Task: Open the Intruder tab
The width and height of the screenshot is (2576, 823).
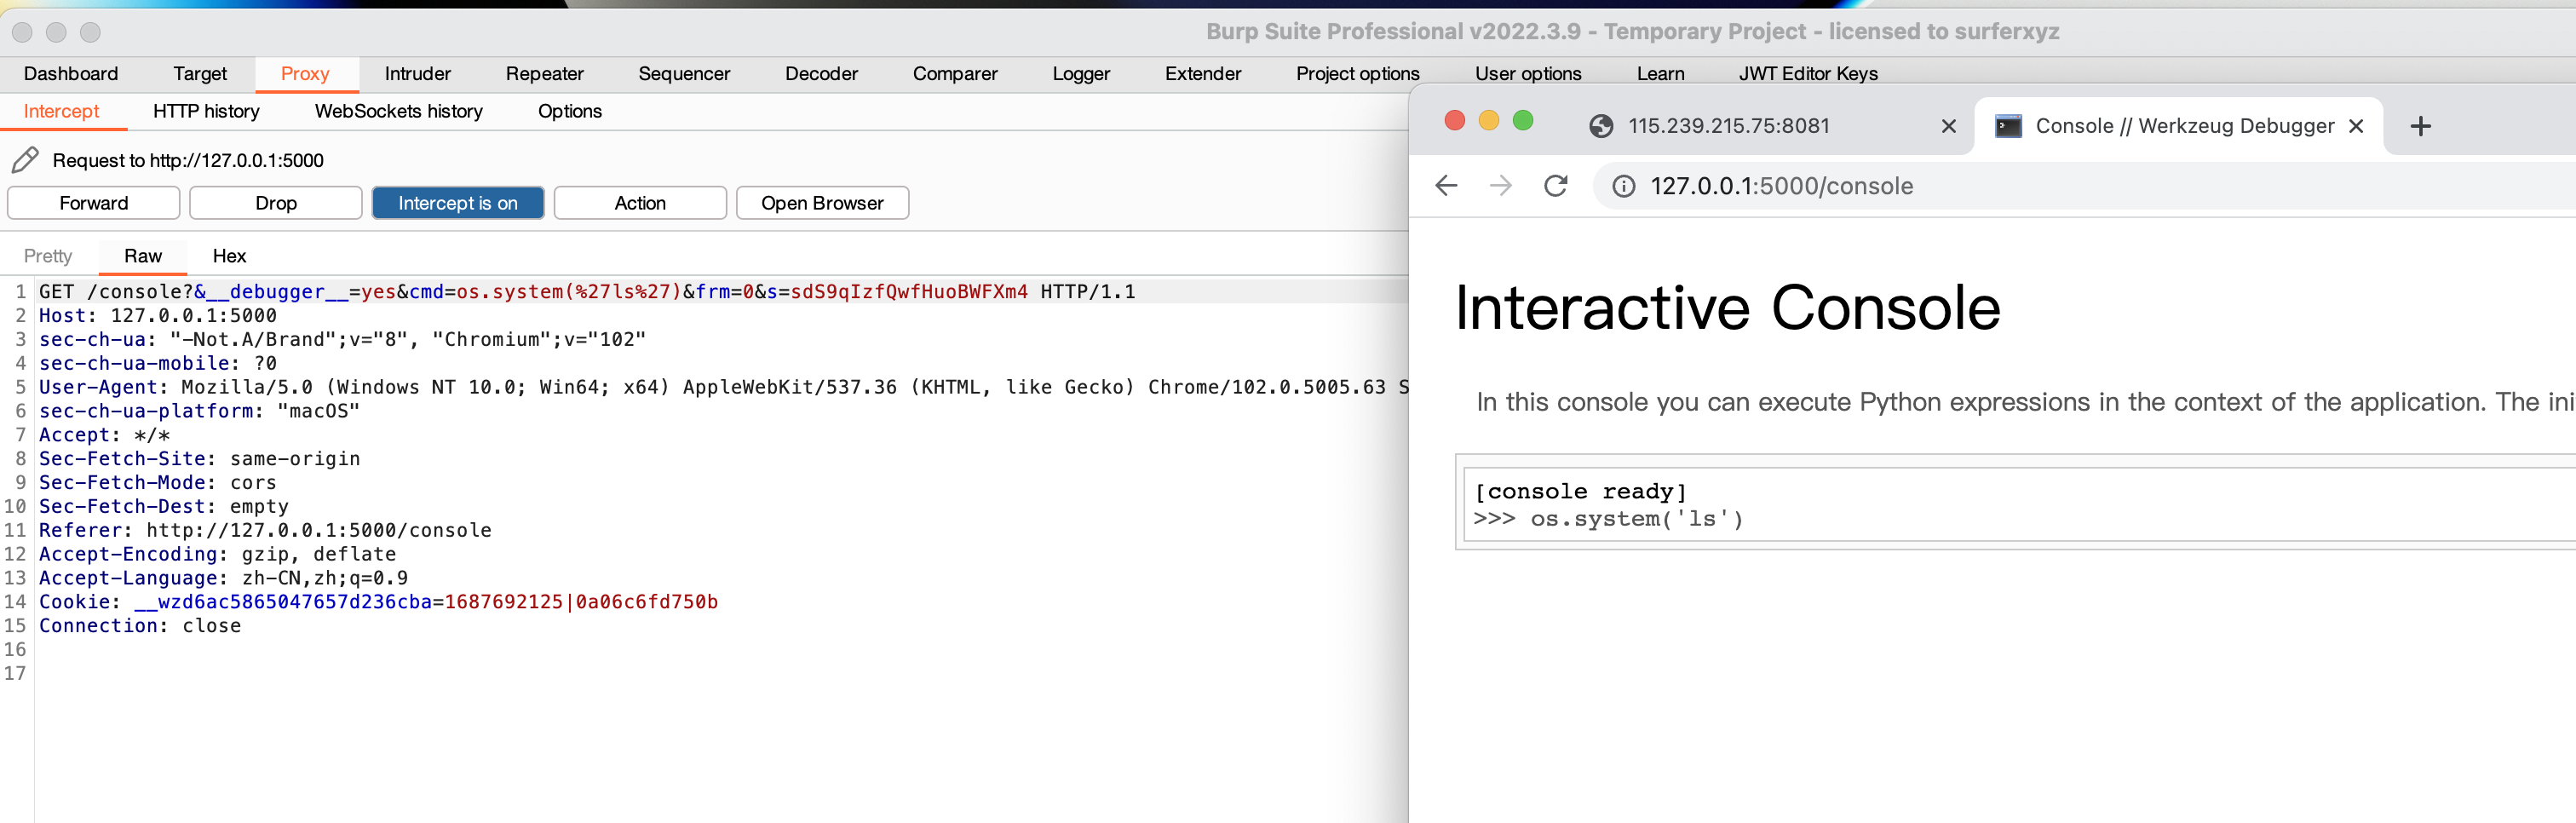Action: tap(418, 74)
